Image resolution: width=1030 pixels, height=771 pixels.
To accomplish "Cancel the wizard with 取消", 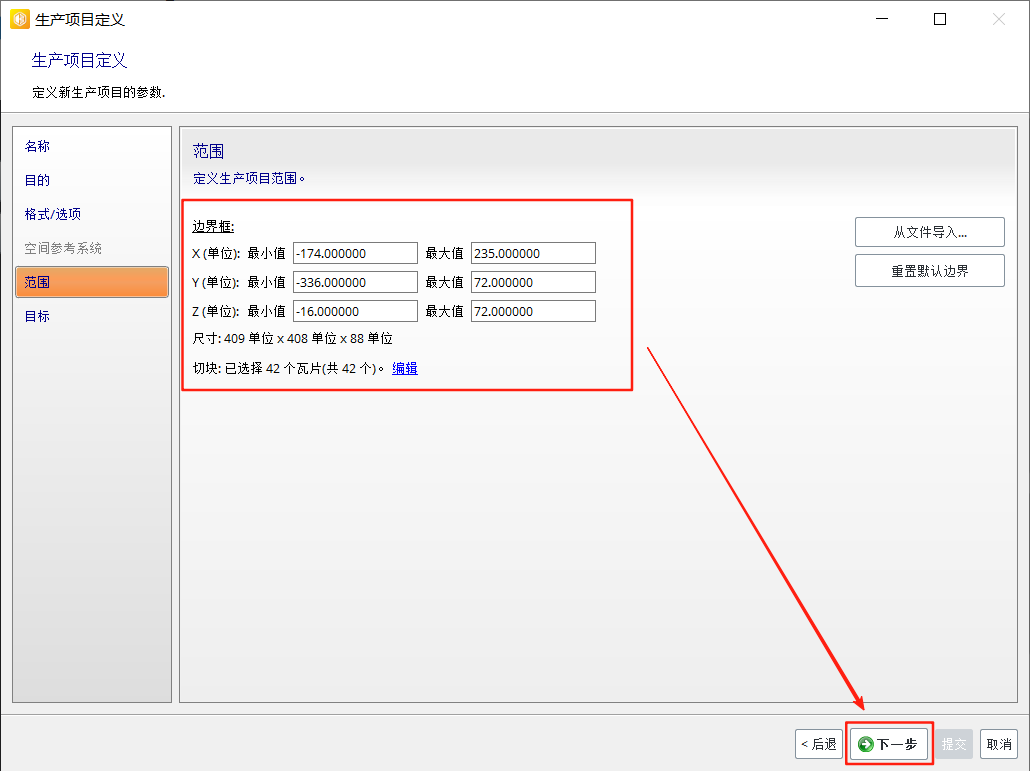I will pos(999,744).
